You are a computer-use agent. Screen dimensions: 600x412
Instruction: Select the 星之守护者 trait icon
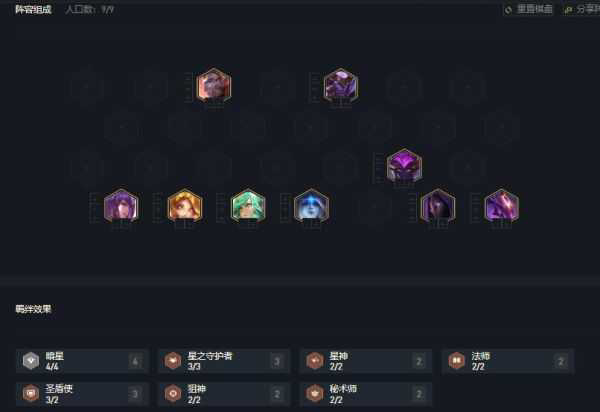pyautogui.click(x=173, y=361)
